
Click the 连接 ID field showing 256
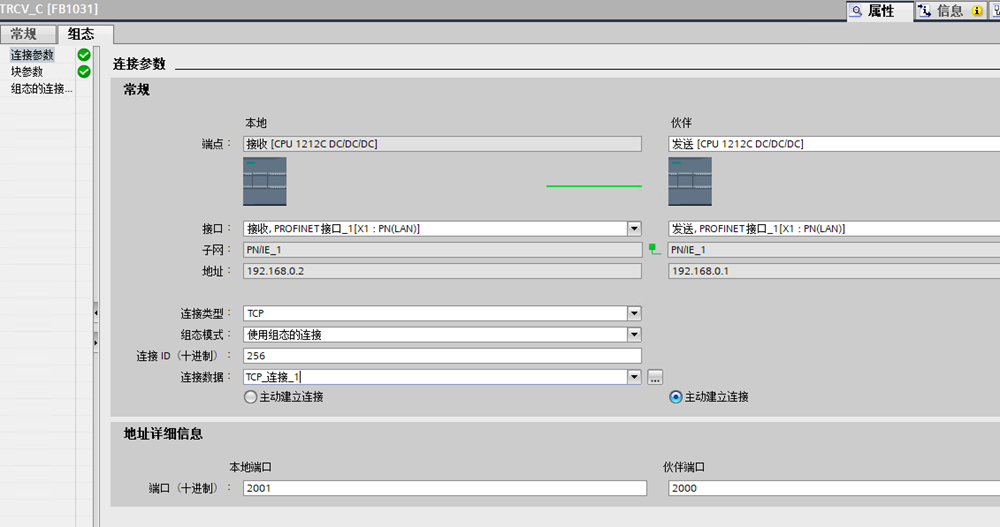pos(441,356)
